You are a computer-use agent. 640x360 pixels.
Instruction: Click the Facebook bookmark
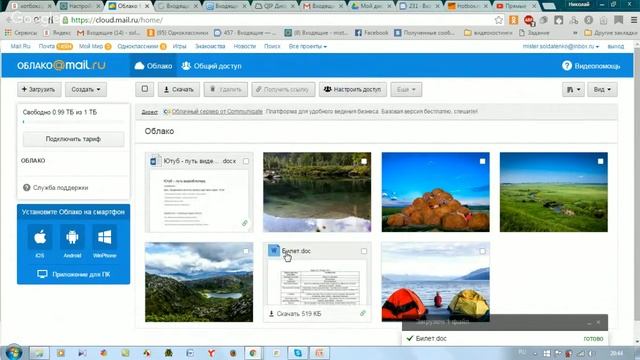[x=371, y=33]
